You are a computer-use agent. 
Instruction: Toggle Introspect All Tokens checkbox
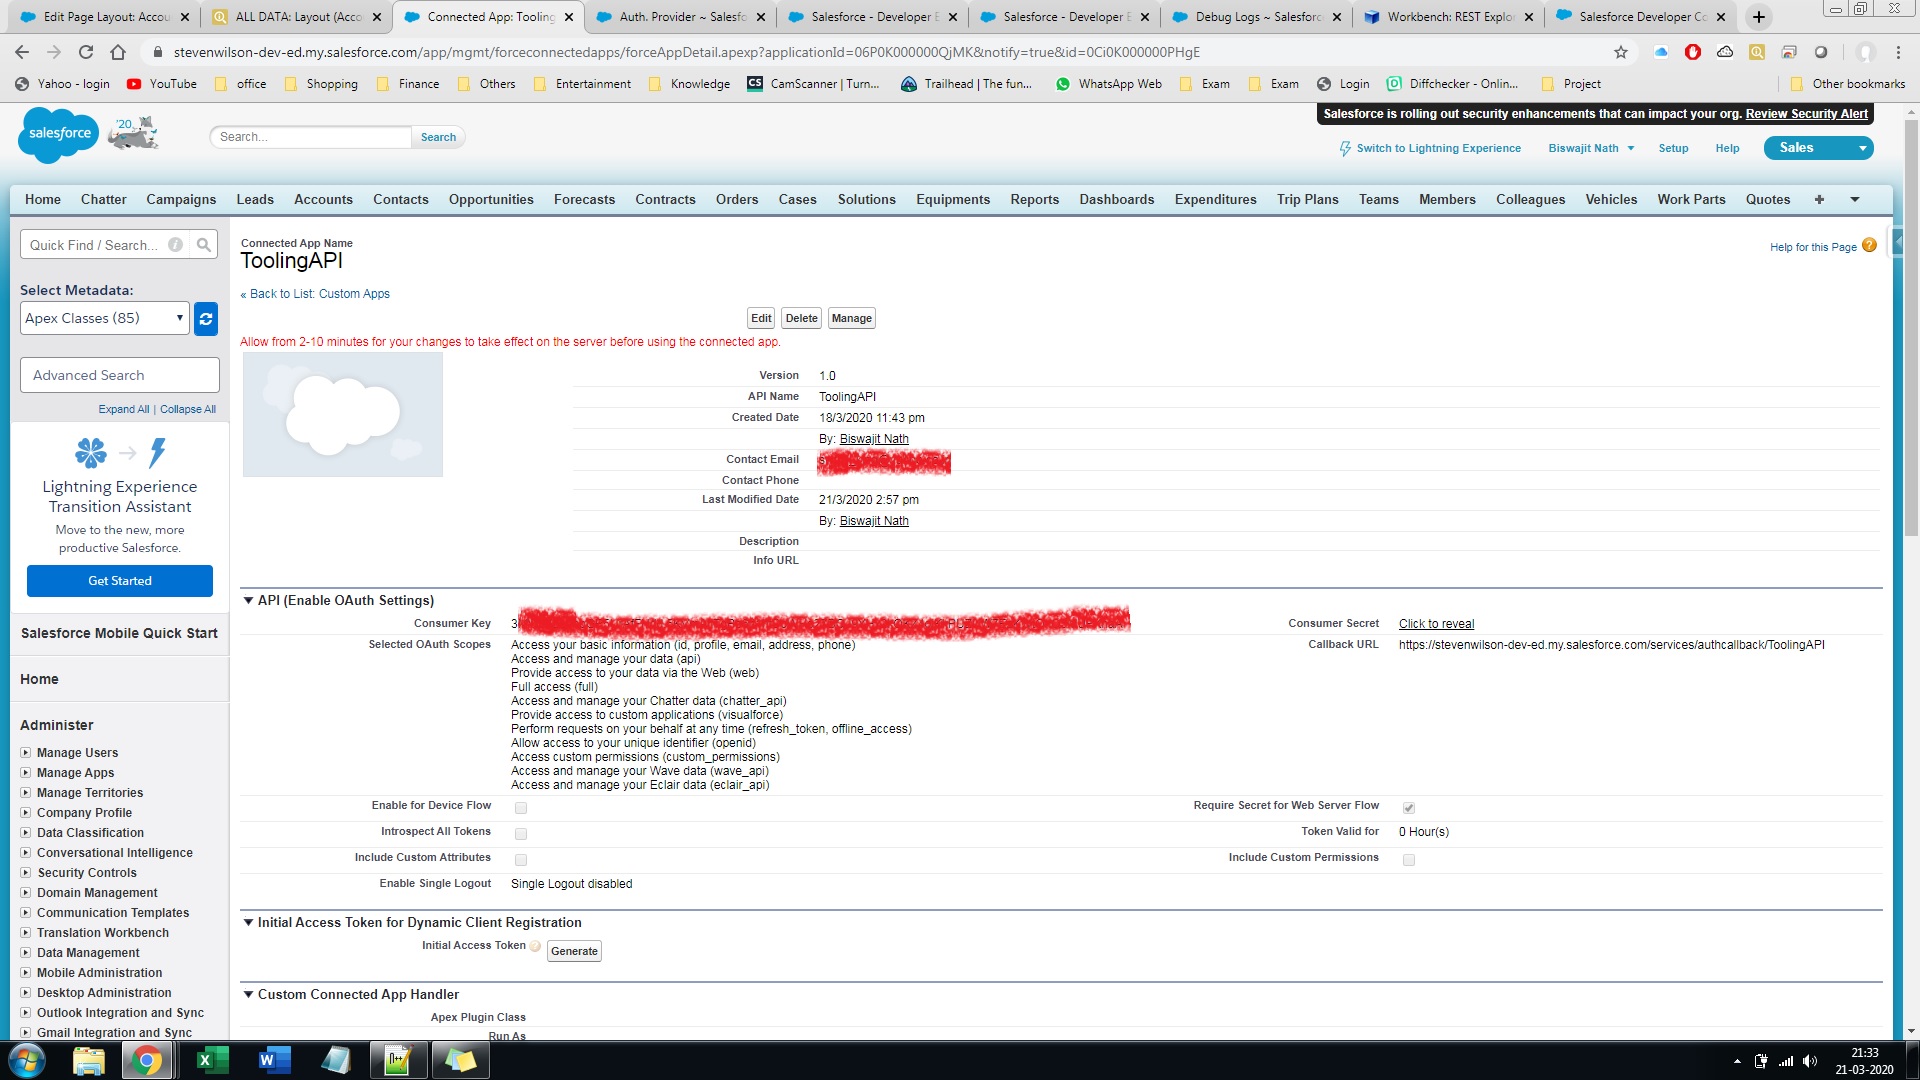pos(521,834)
